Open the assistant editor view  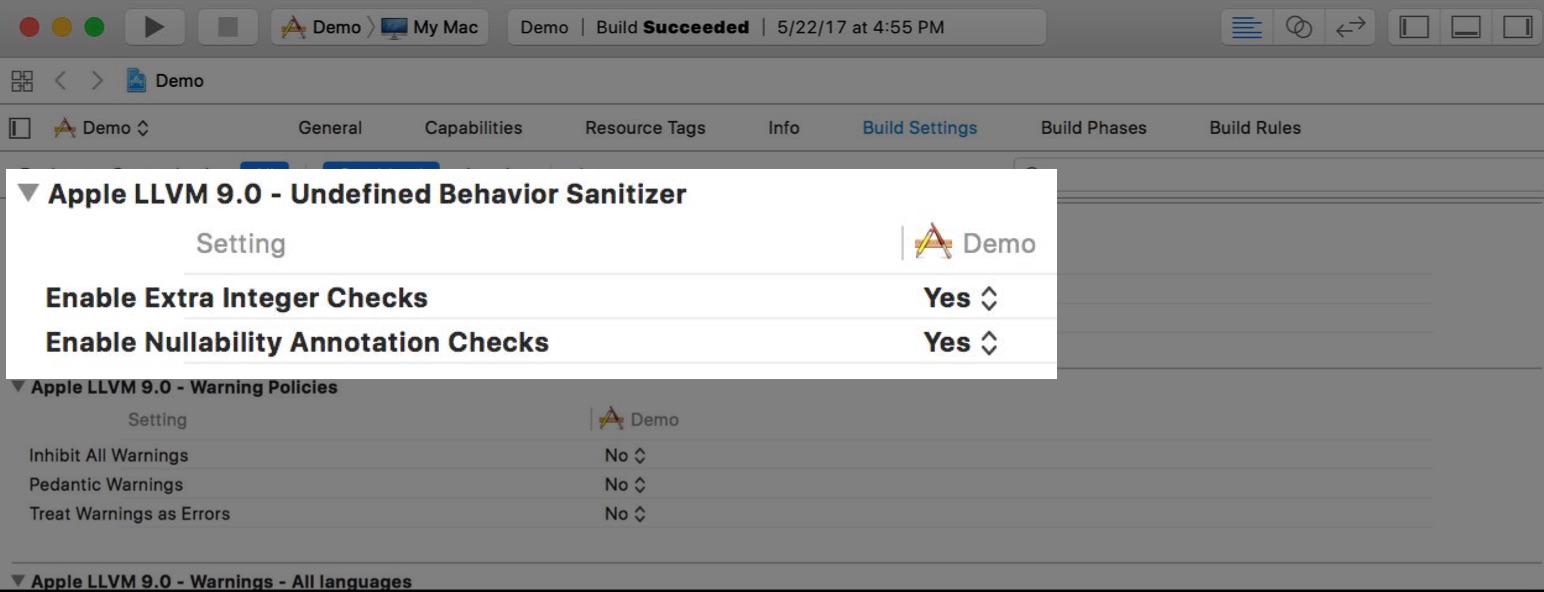(1298, 27)
